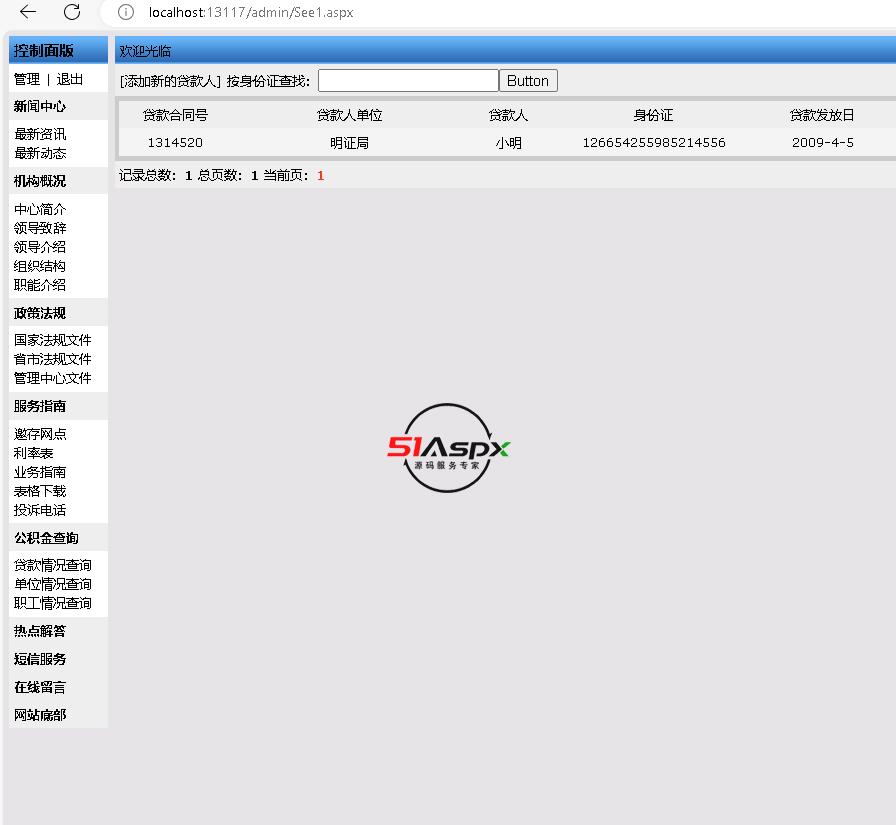Open 中心简介 page

click(x=40, y=209)
